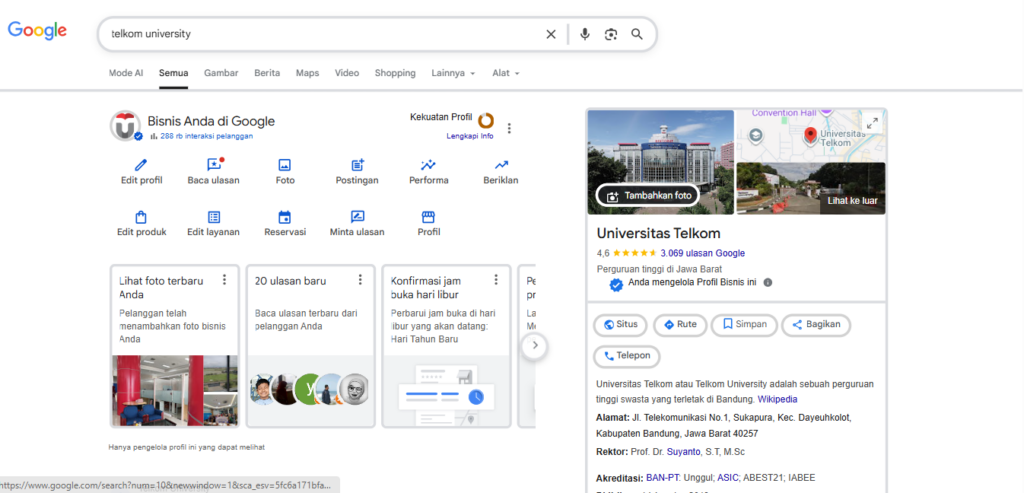
Task: Open 288 rb interaksi pelanggan link
Action: pos(206,136)
